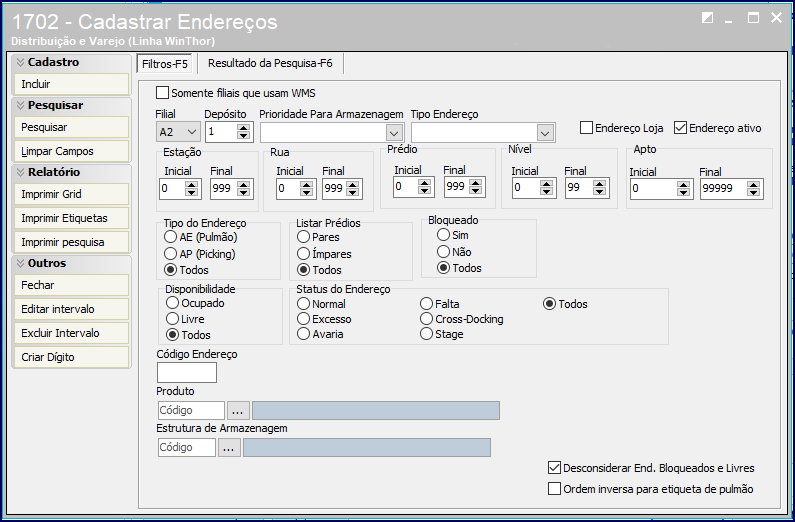Viewport: 795px width, 522px height.
Task: Click Limpar Campos button
Action: click(71, 151)
